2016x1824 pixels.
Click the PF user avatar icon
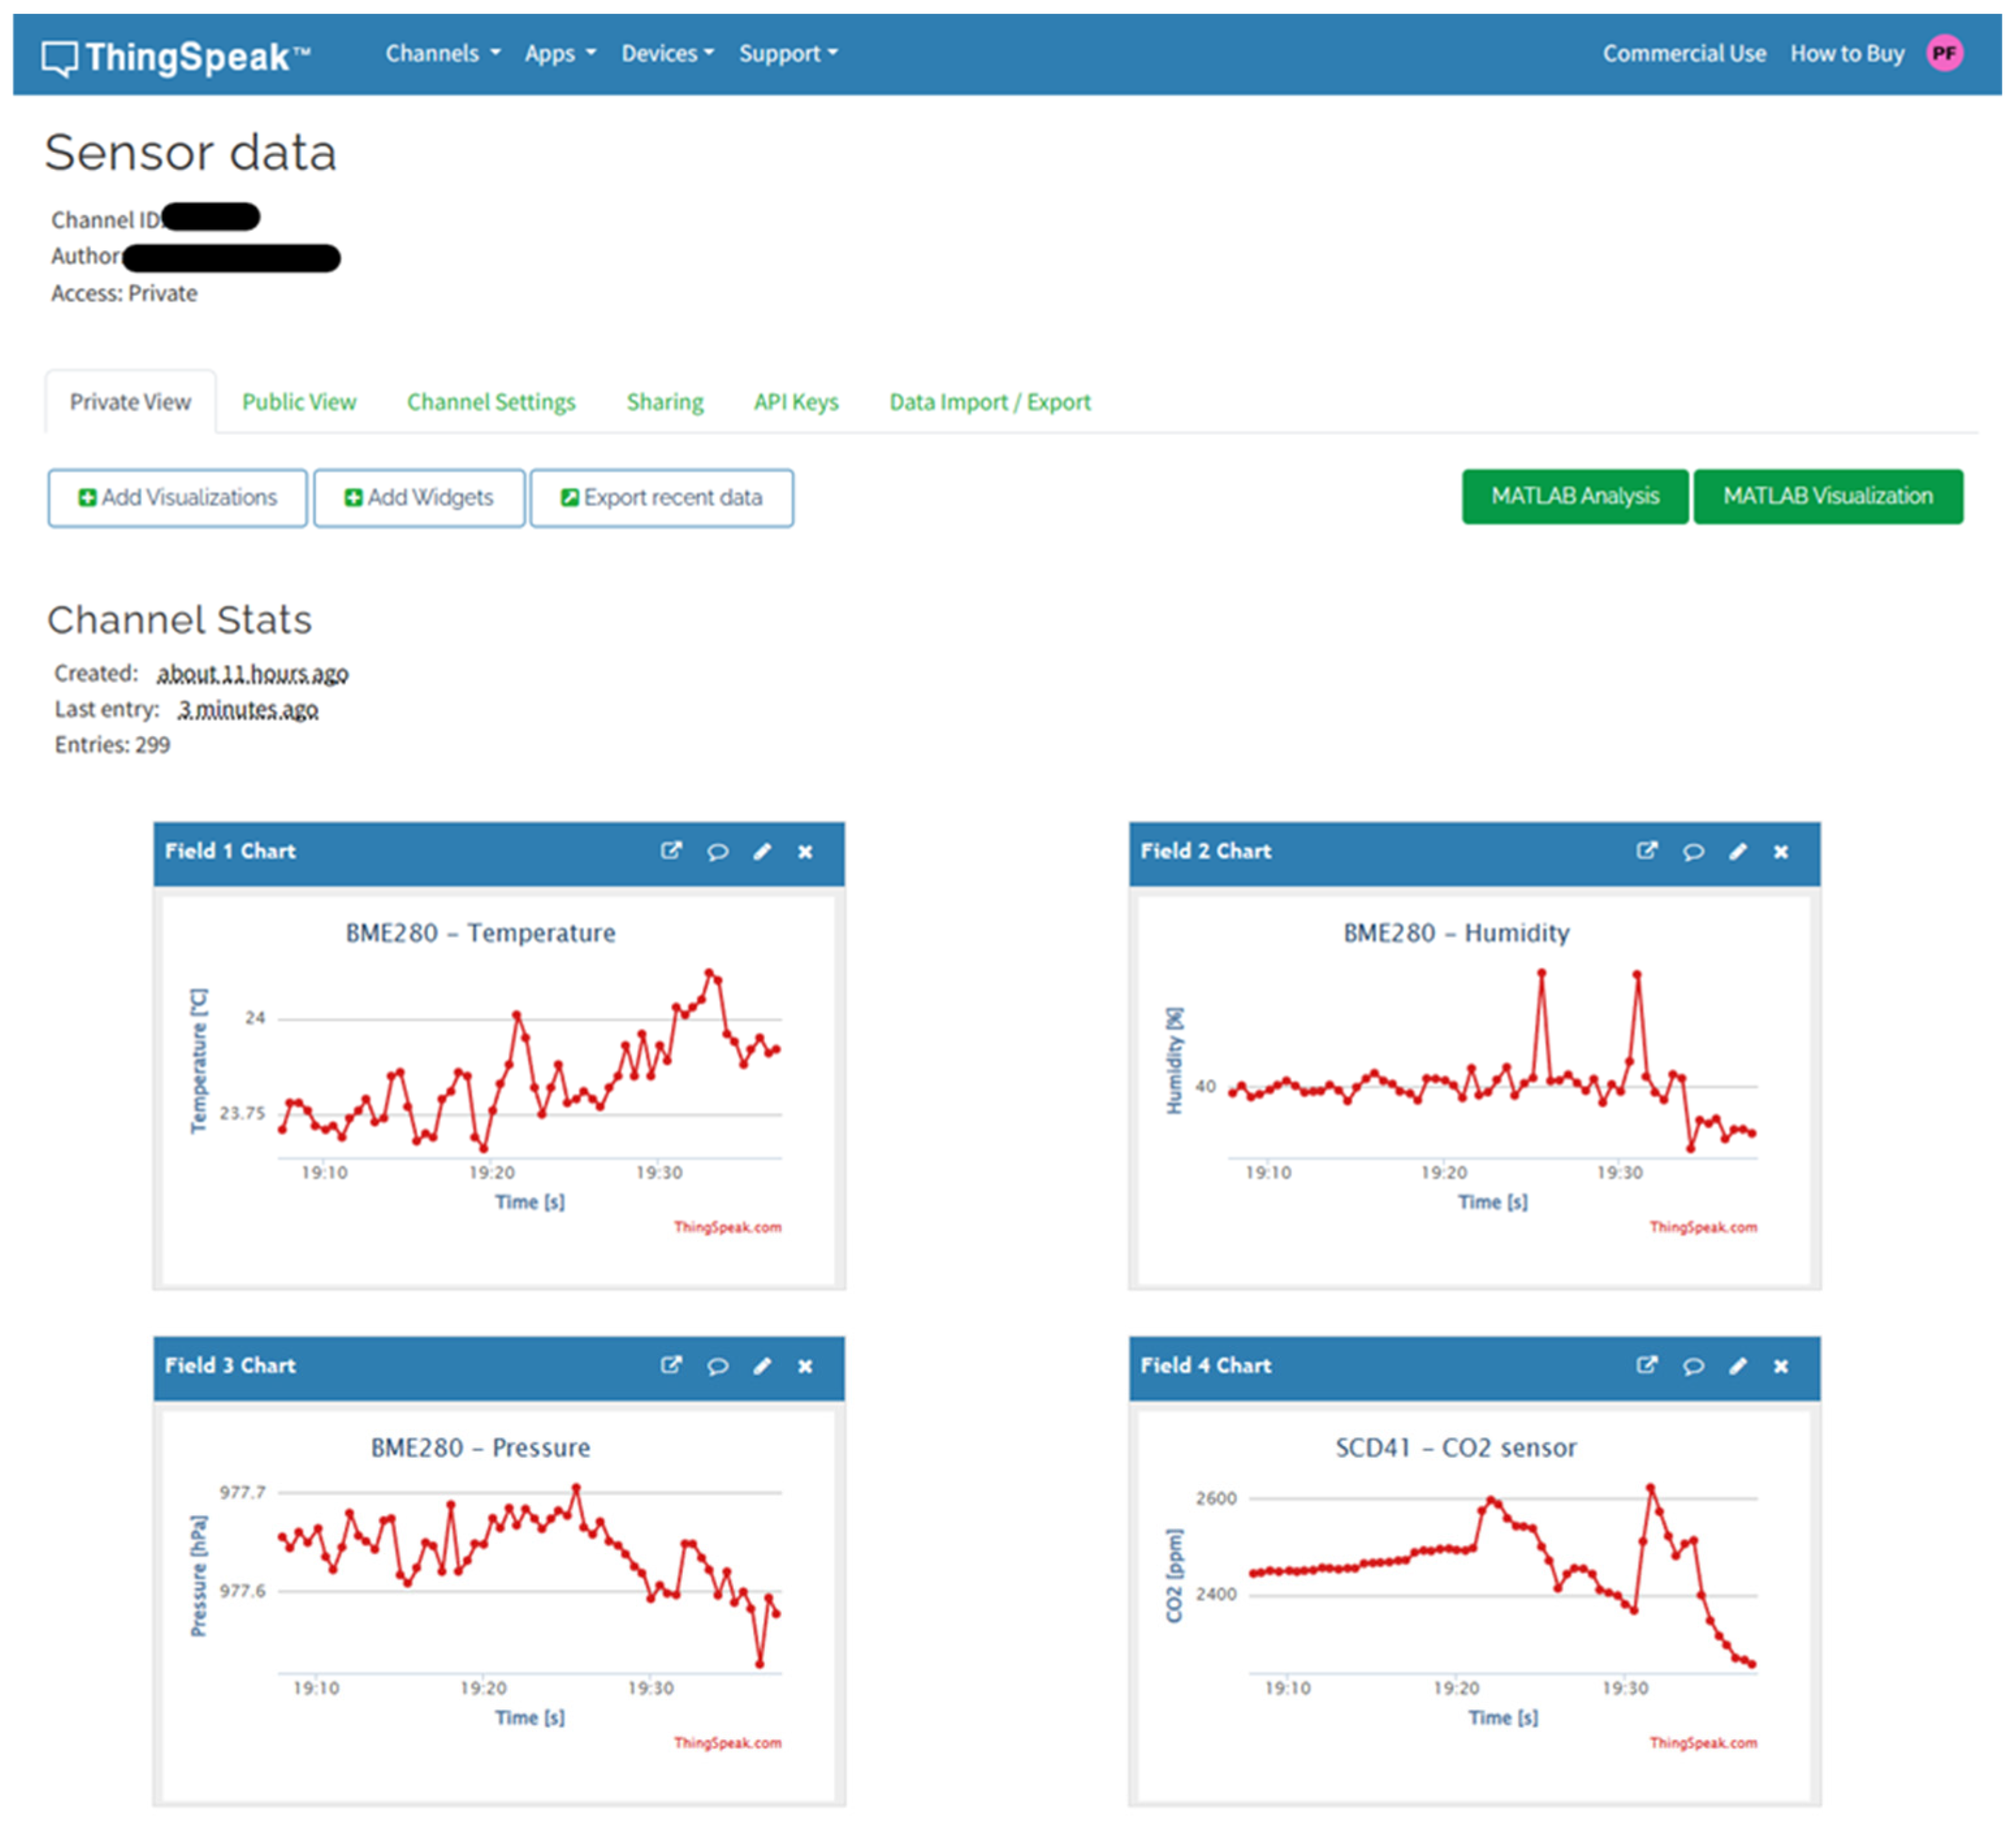tap(1944, 54)
